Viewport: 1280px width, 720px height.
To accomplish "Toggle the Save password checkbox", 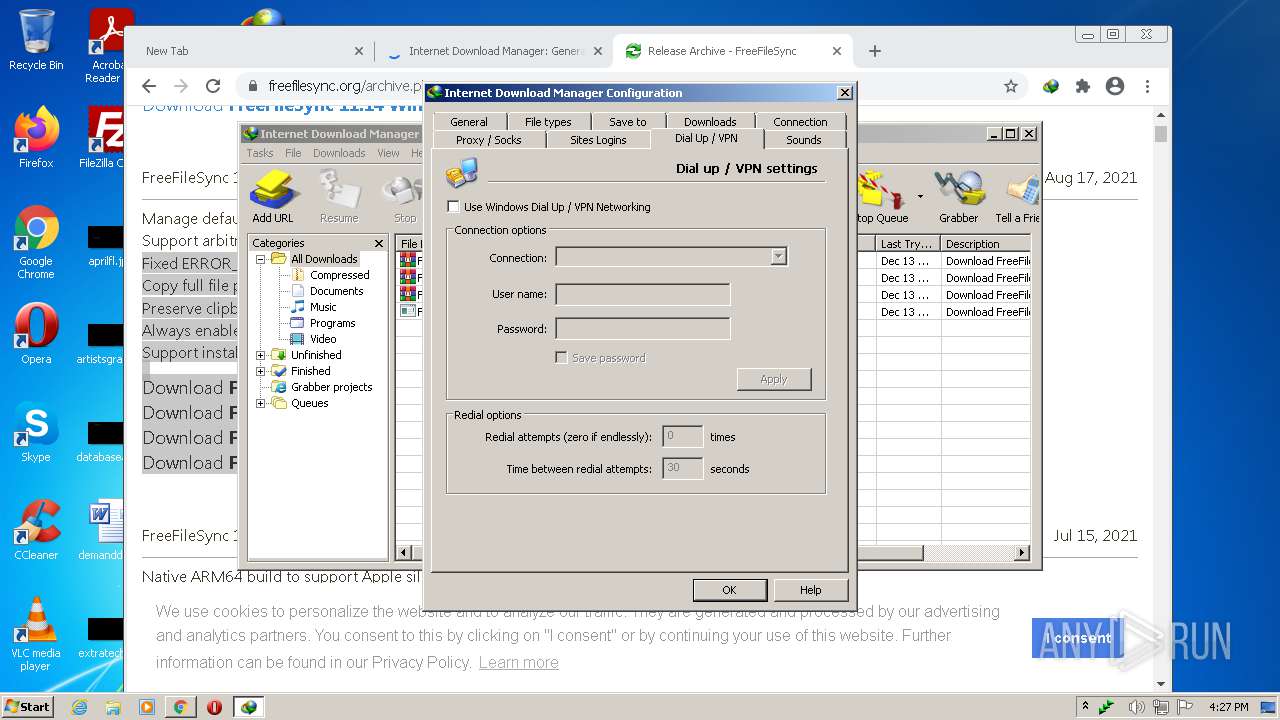I will [x=561, y=357].
